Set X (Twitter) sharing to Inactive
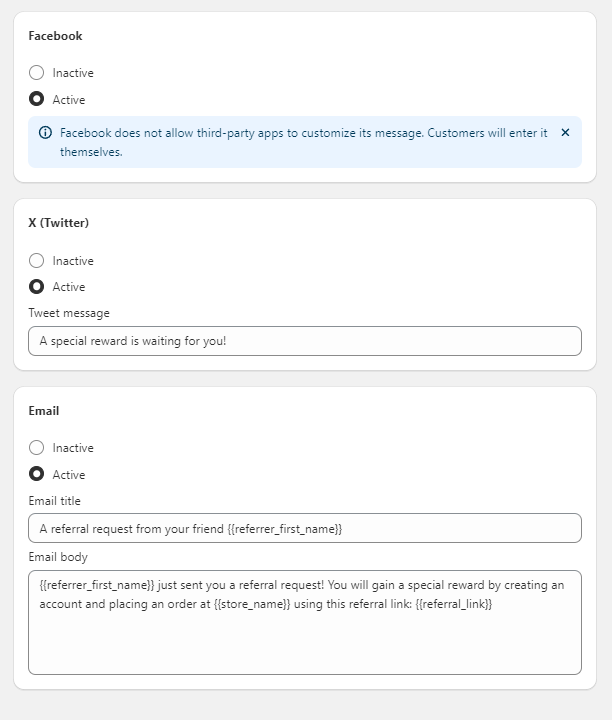612x720 pixels. 37,261
